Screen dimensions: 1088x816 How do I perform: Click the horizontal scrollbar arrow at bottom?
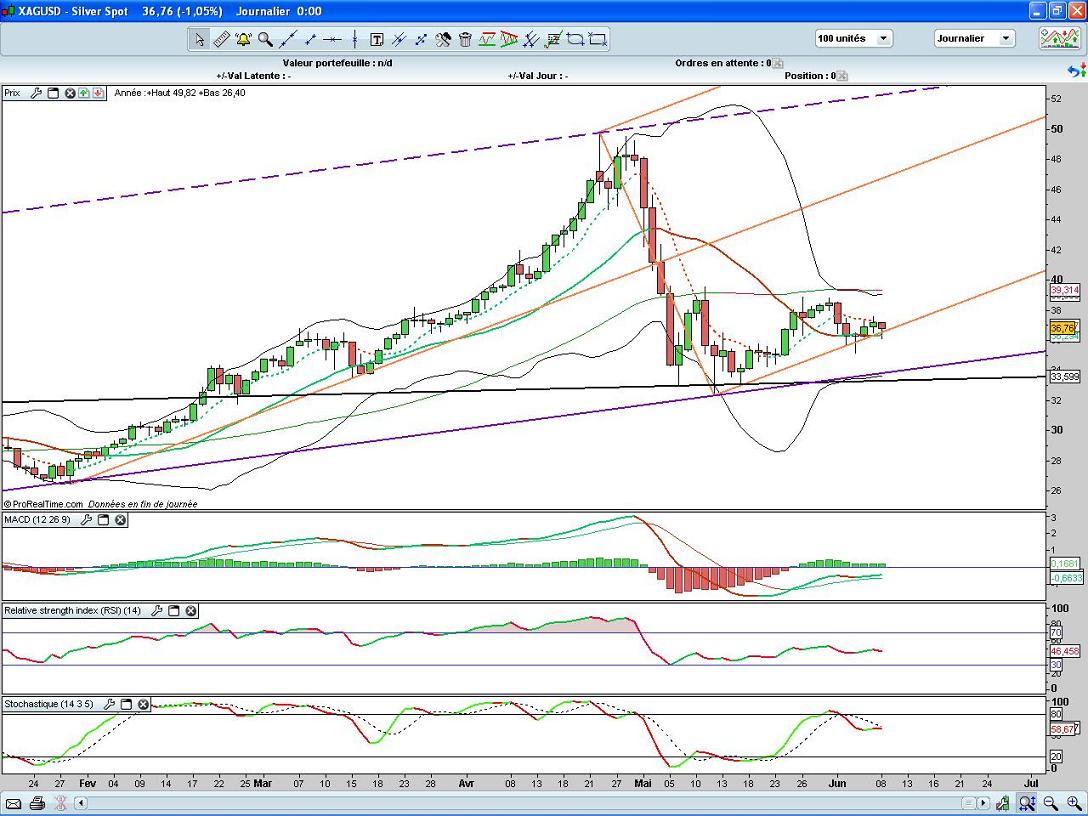(983, 803)
